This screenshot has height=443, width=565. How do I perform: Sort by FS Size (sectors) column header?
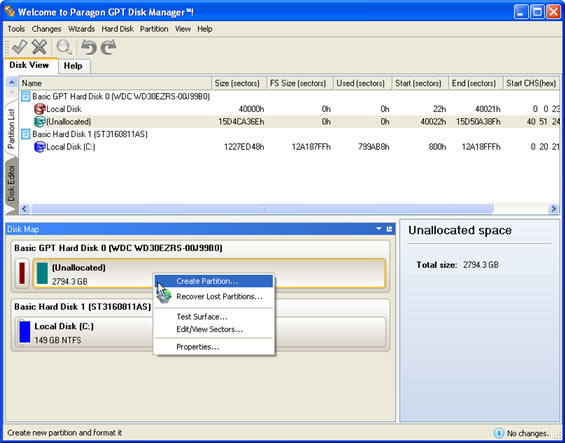(300, 83)
